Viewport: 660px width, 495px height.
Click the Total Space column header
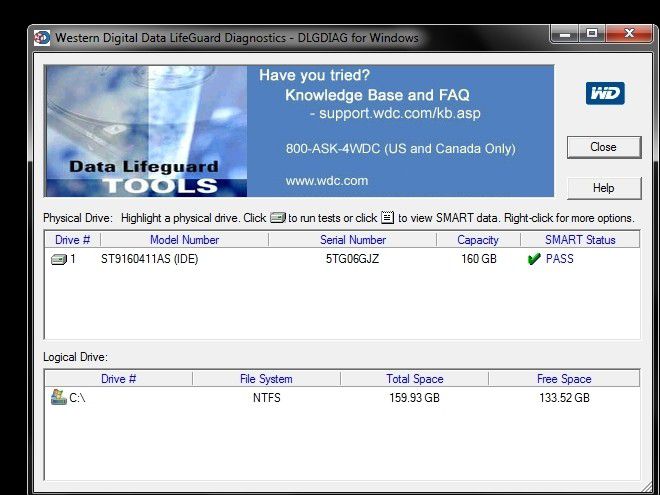pyautogui.click(x=415, y=378)
